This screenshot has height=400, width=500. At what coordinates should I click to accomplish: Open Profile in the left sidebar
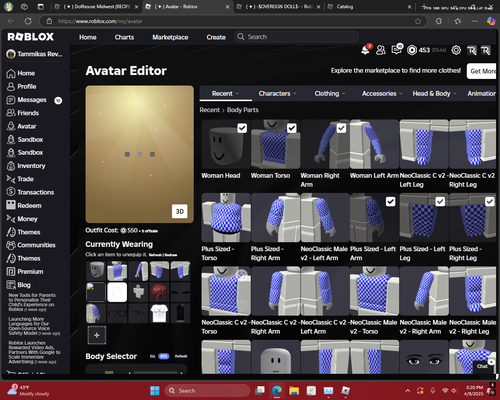point(21,87)
